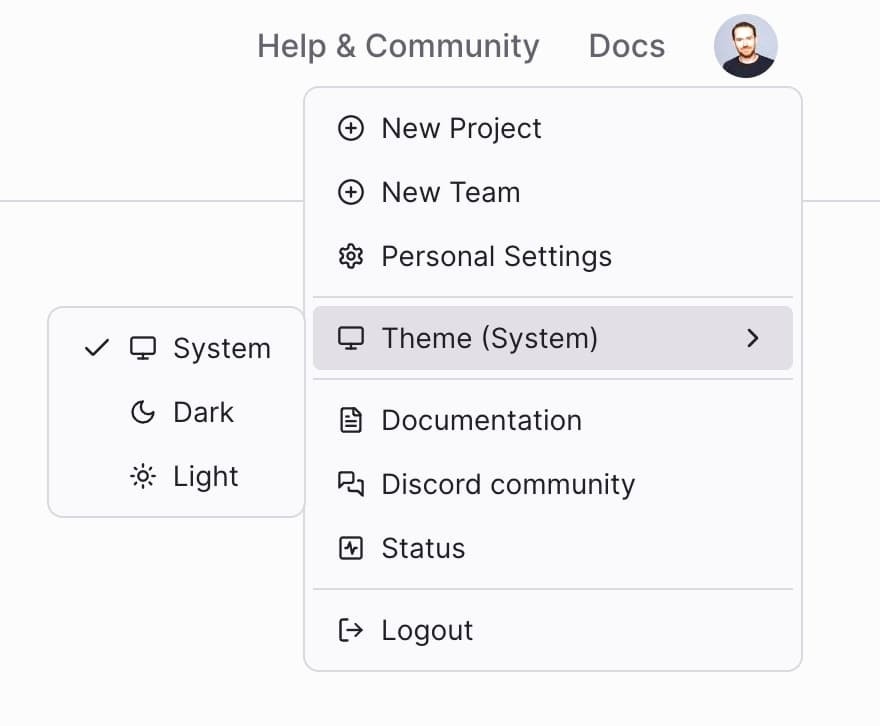Viewport: 880px width, 726px height.
Task: Open Personal Settings
Action: coord(496,256)
